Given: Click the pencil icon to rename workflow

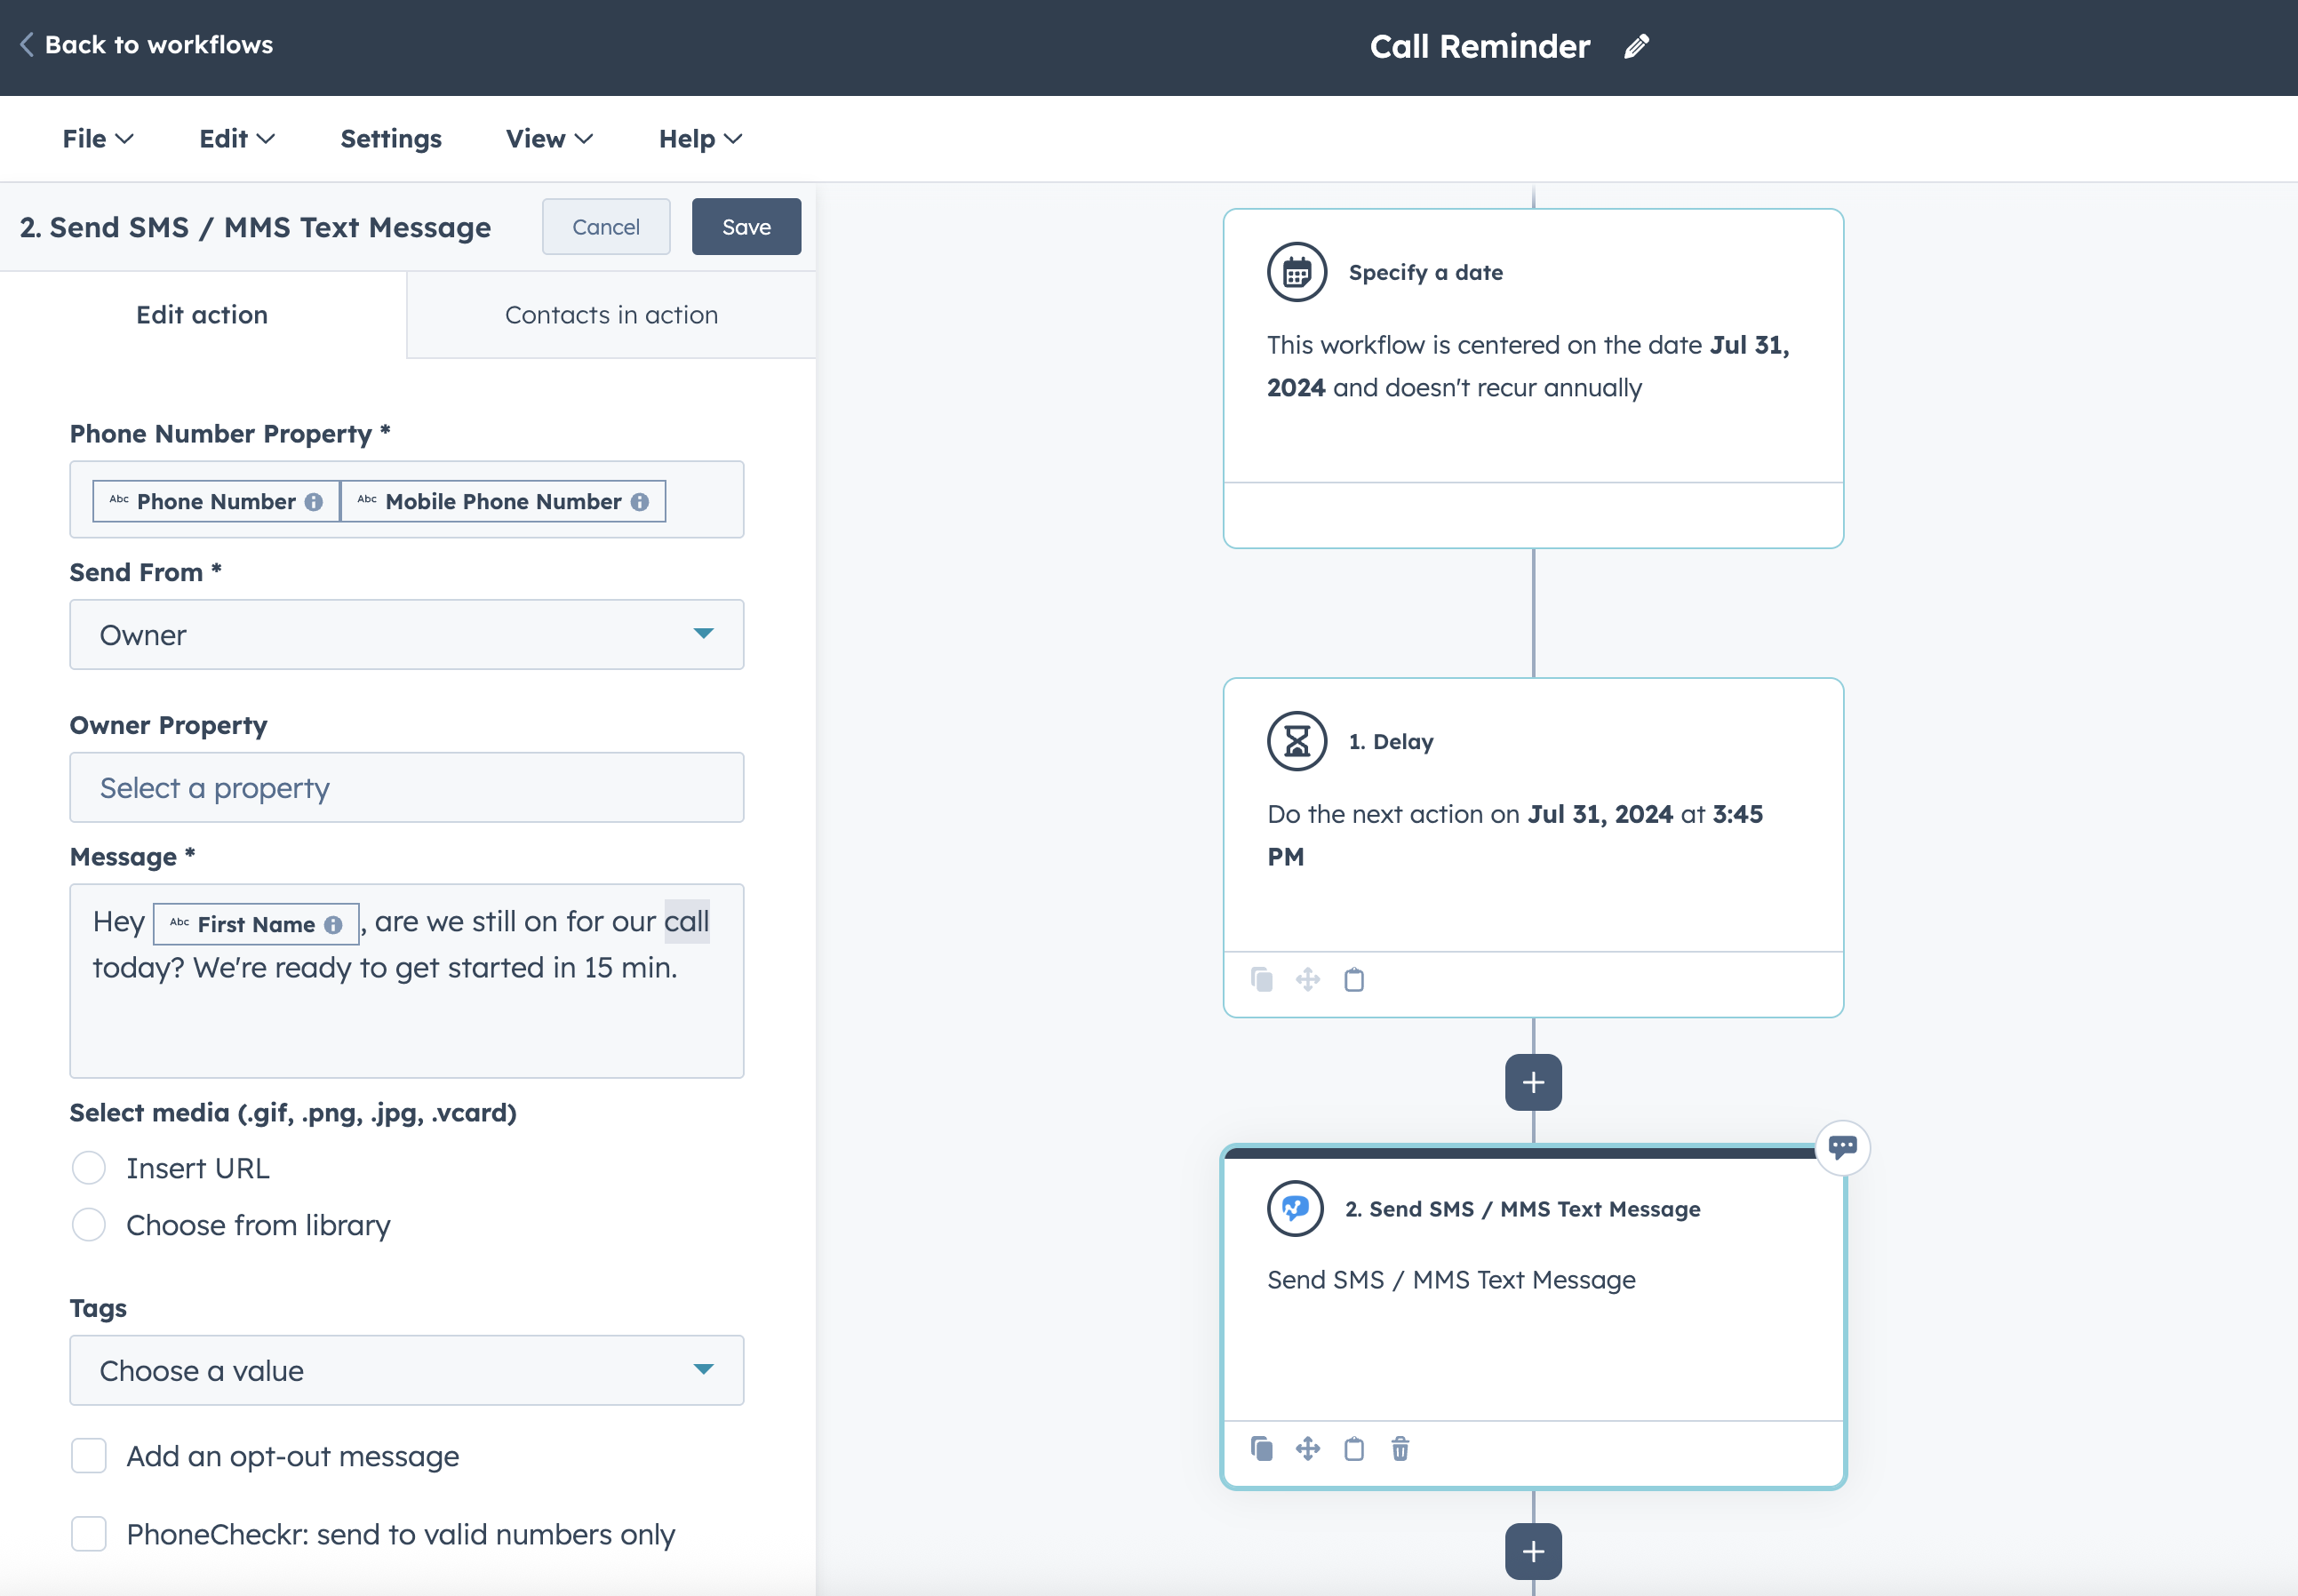Looking at the screenshot, I should click(1636, 46).
